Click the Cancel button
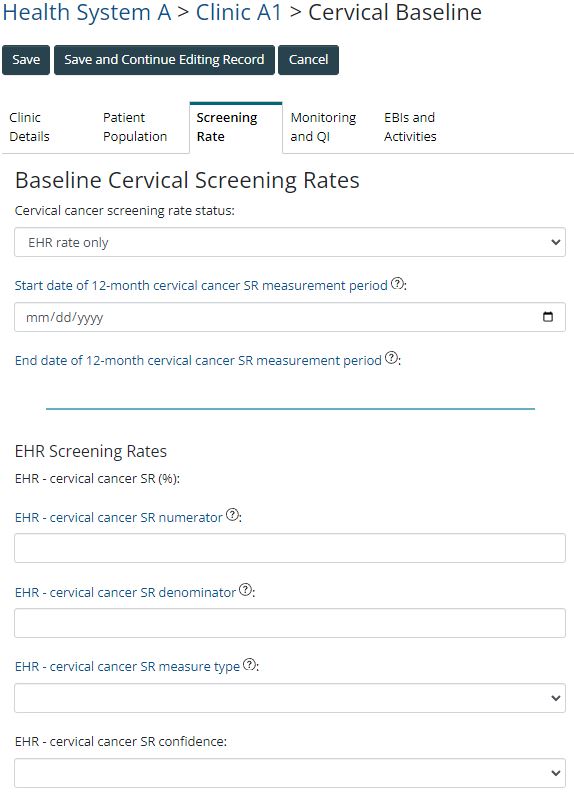The width and height of the screenshot is (574, 799). tap(308, 60)
